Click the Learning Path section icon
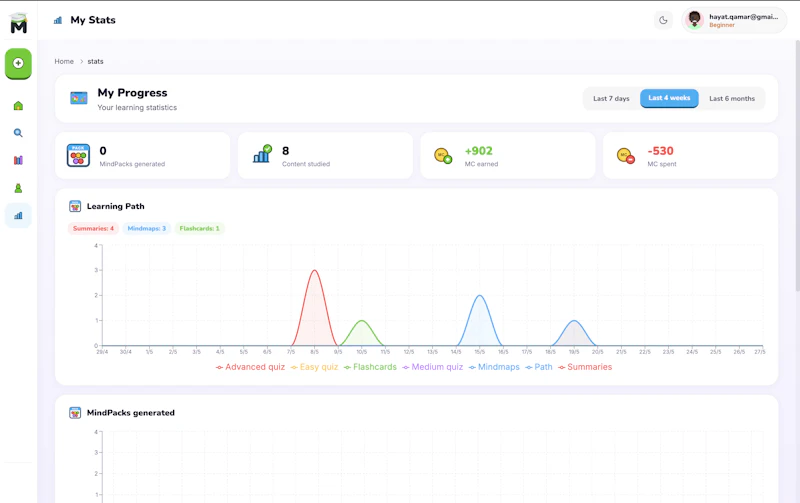The image size is (800, 503). (x=75, y=206)
